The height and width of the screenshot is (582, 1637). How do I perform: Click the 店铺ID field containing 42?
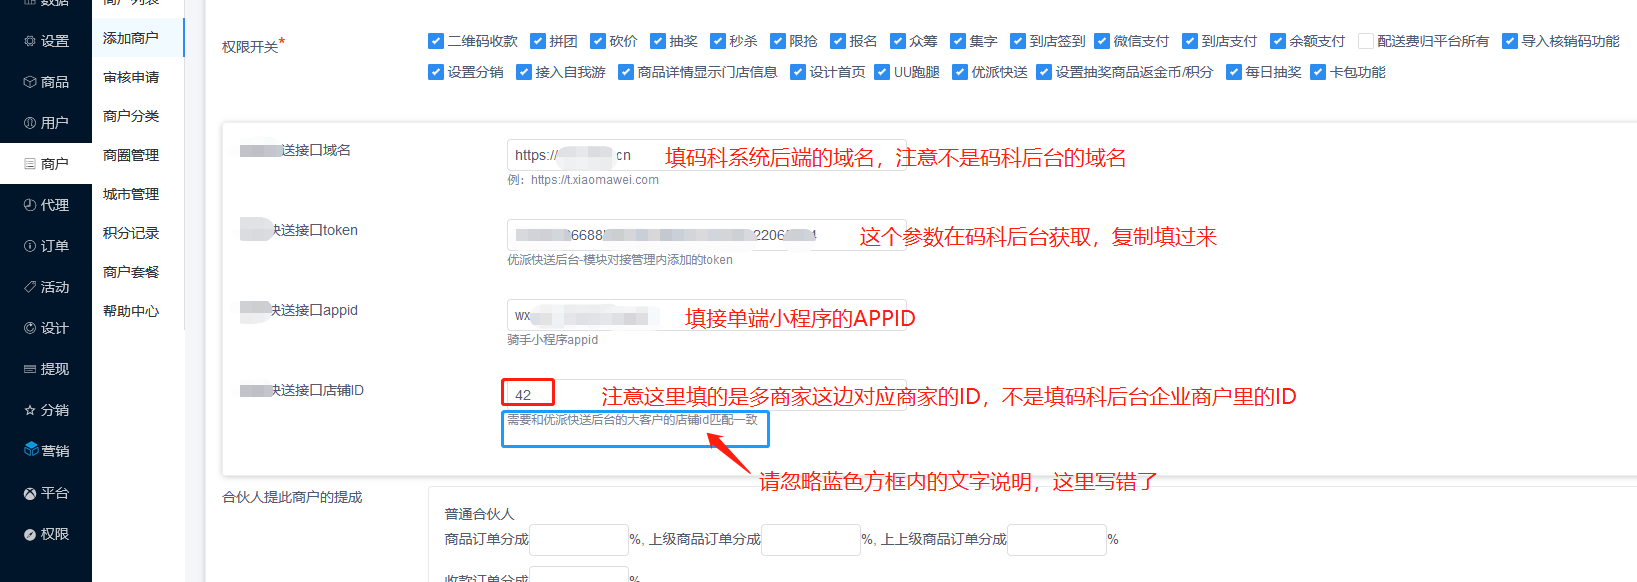707,395
